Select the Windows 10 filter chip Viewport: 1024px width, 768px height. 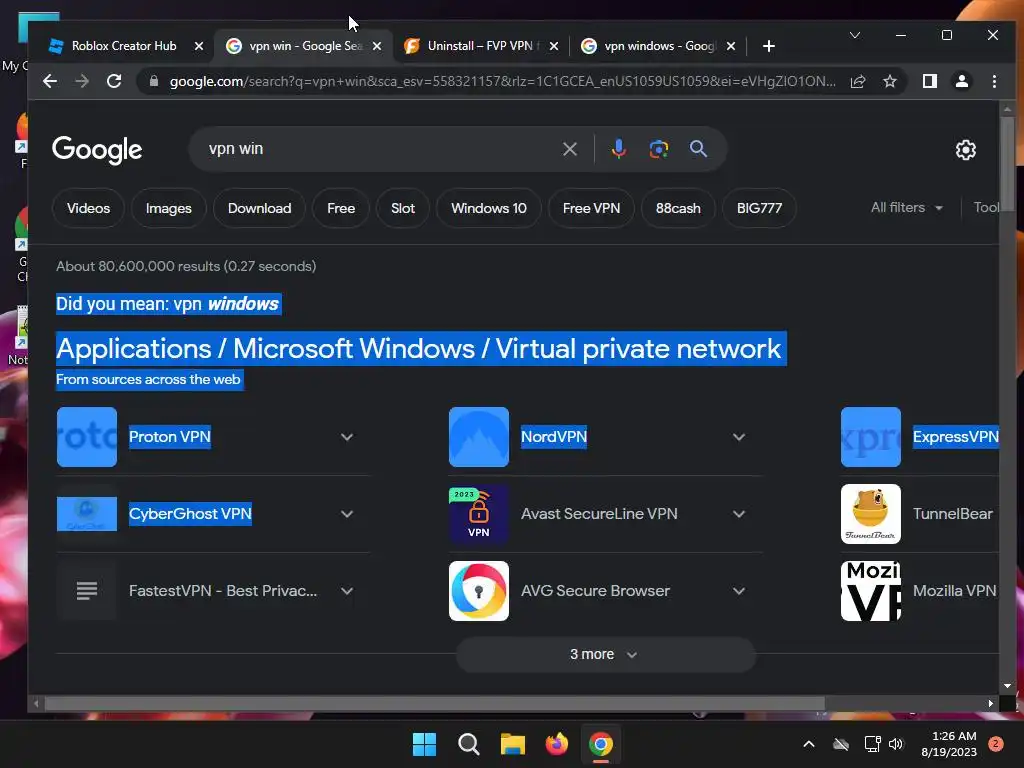click(x=488, y=208)
